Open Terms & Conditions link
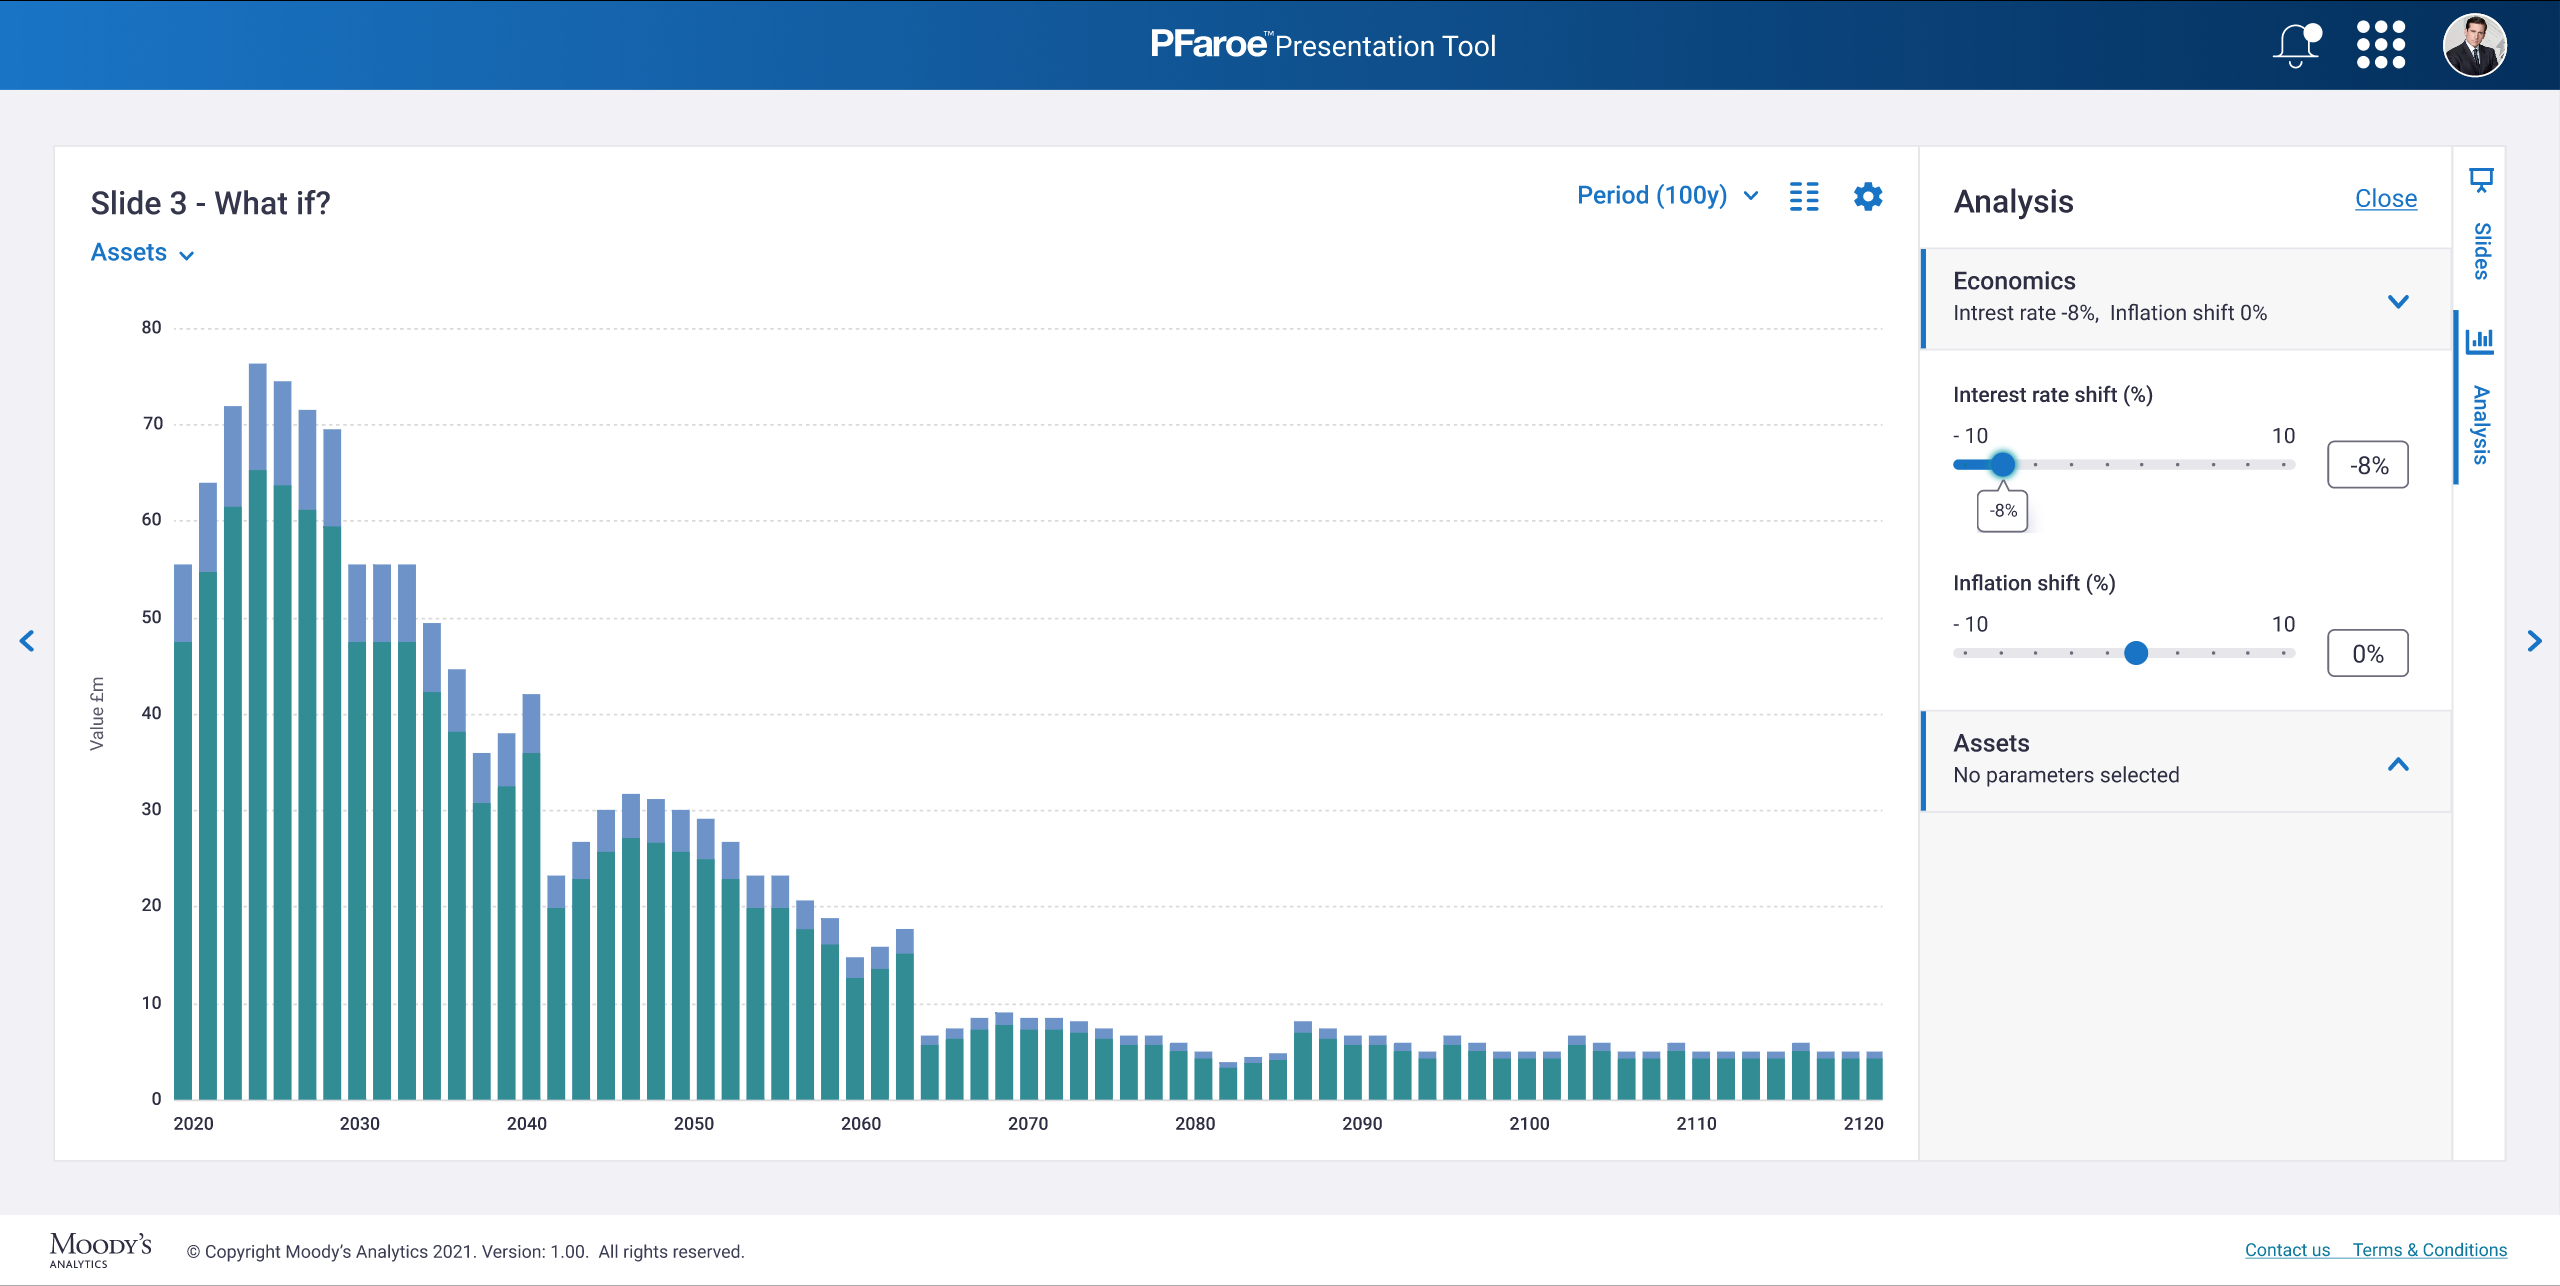Screen dimensions: 2560x1286 [x=2429, y=1250]
